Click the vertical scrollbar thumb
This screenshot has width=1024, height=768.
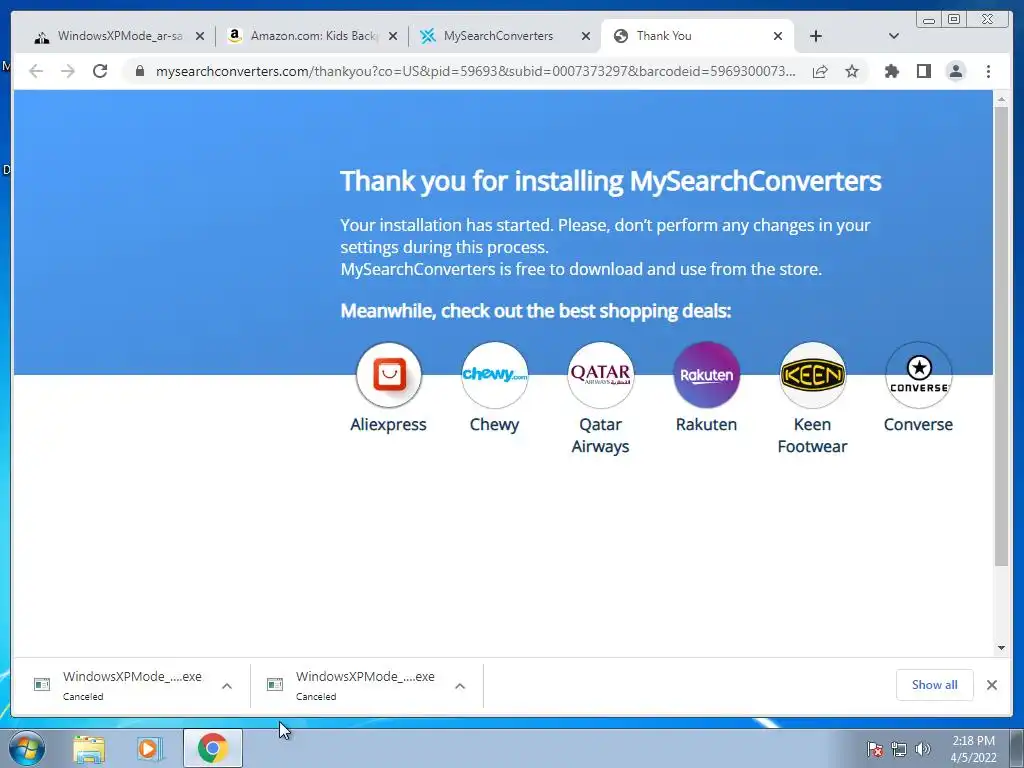[x=1001, y=336]
